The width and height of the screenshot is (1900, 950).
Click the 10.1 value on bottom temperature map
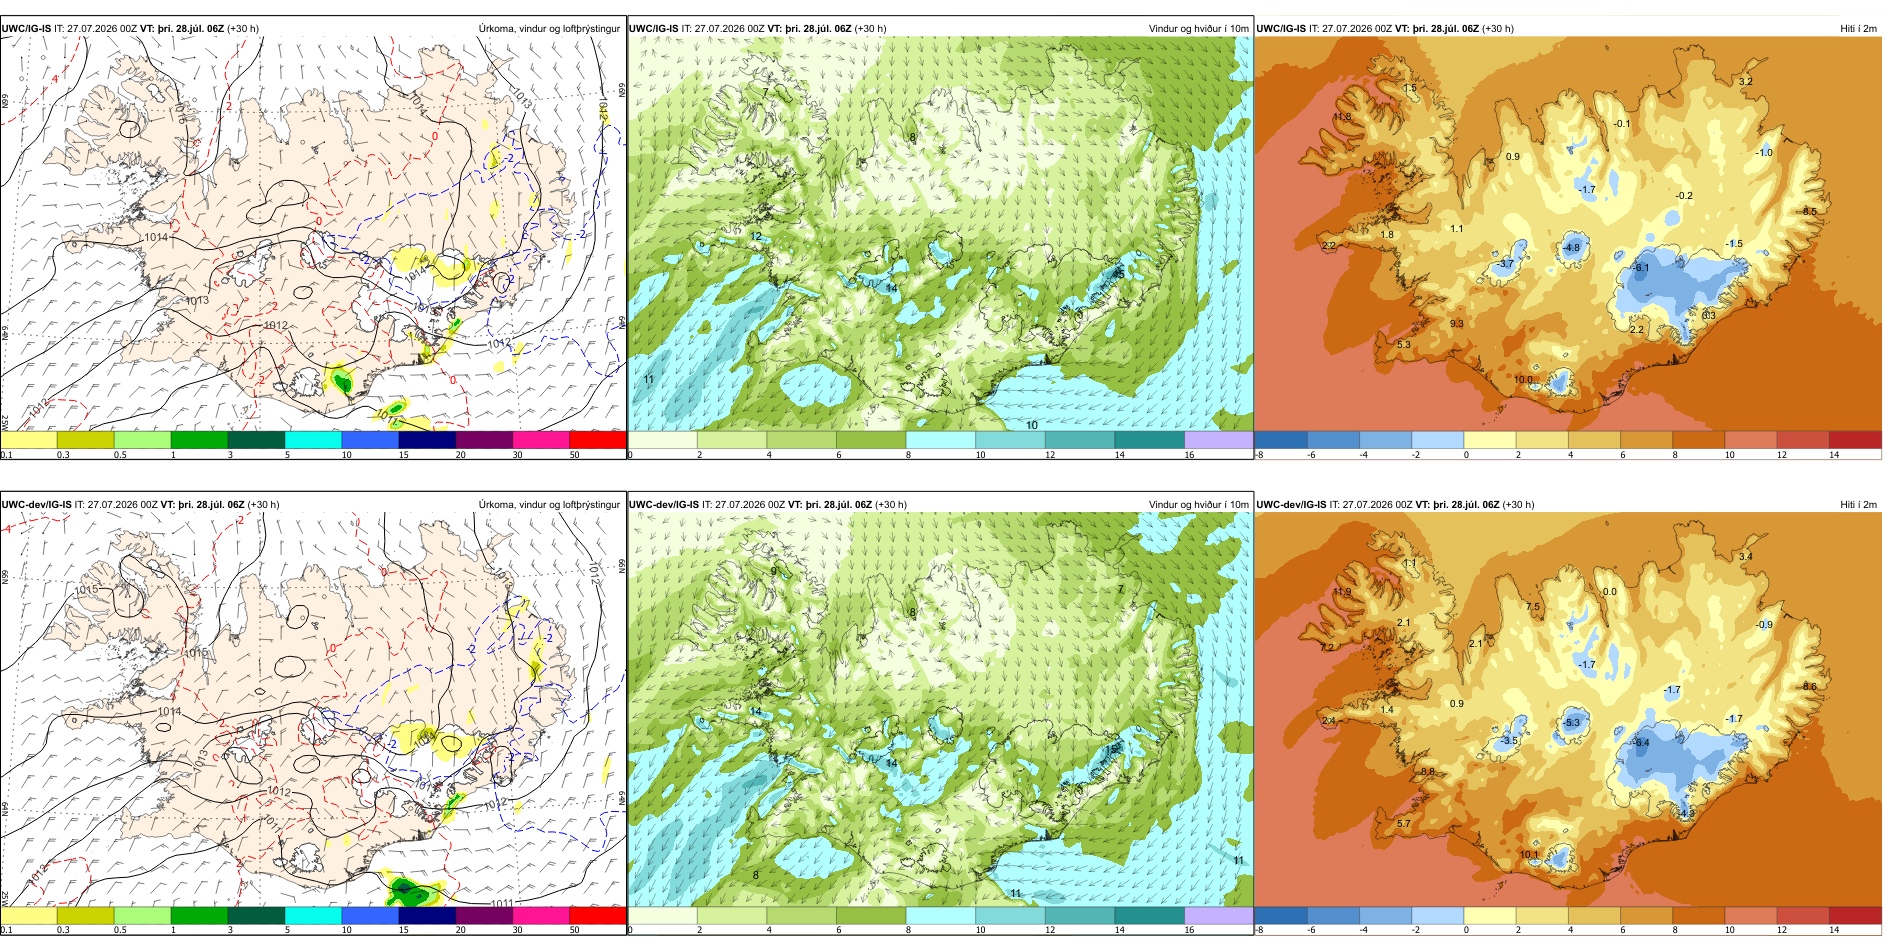tap(1529, 855)
